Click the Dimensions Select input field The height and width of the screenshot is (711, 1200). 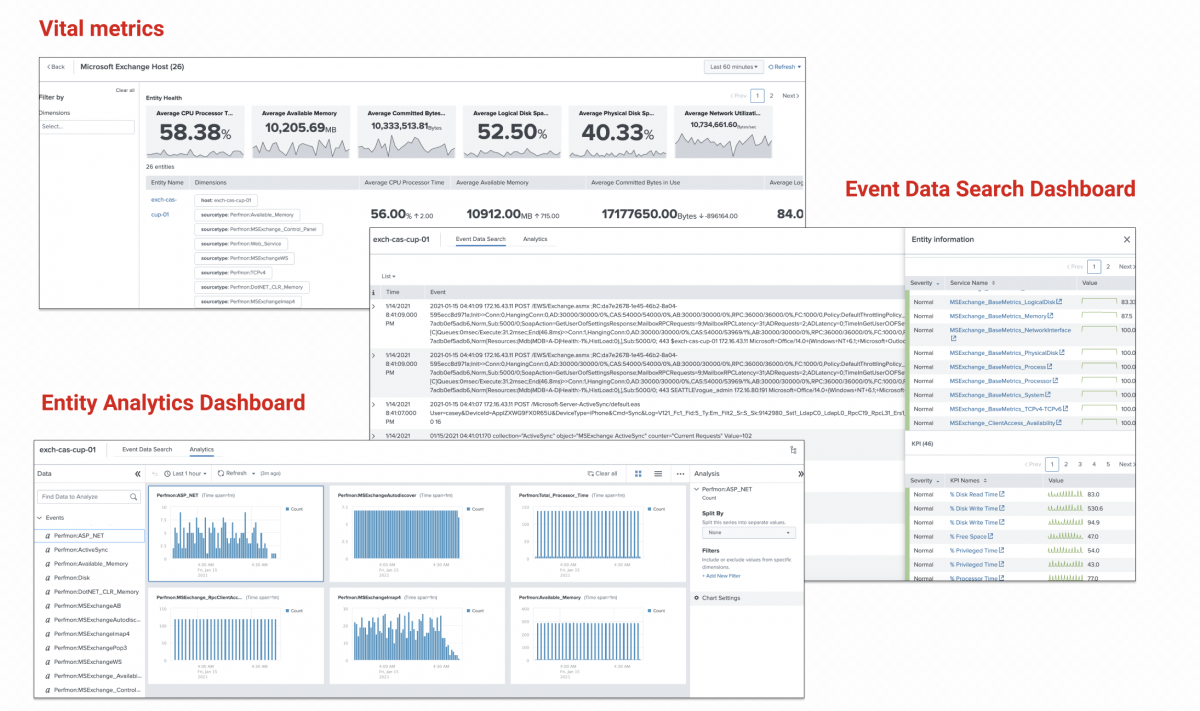[x=86, y=127]
